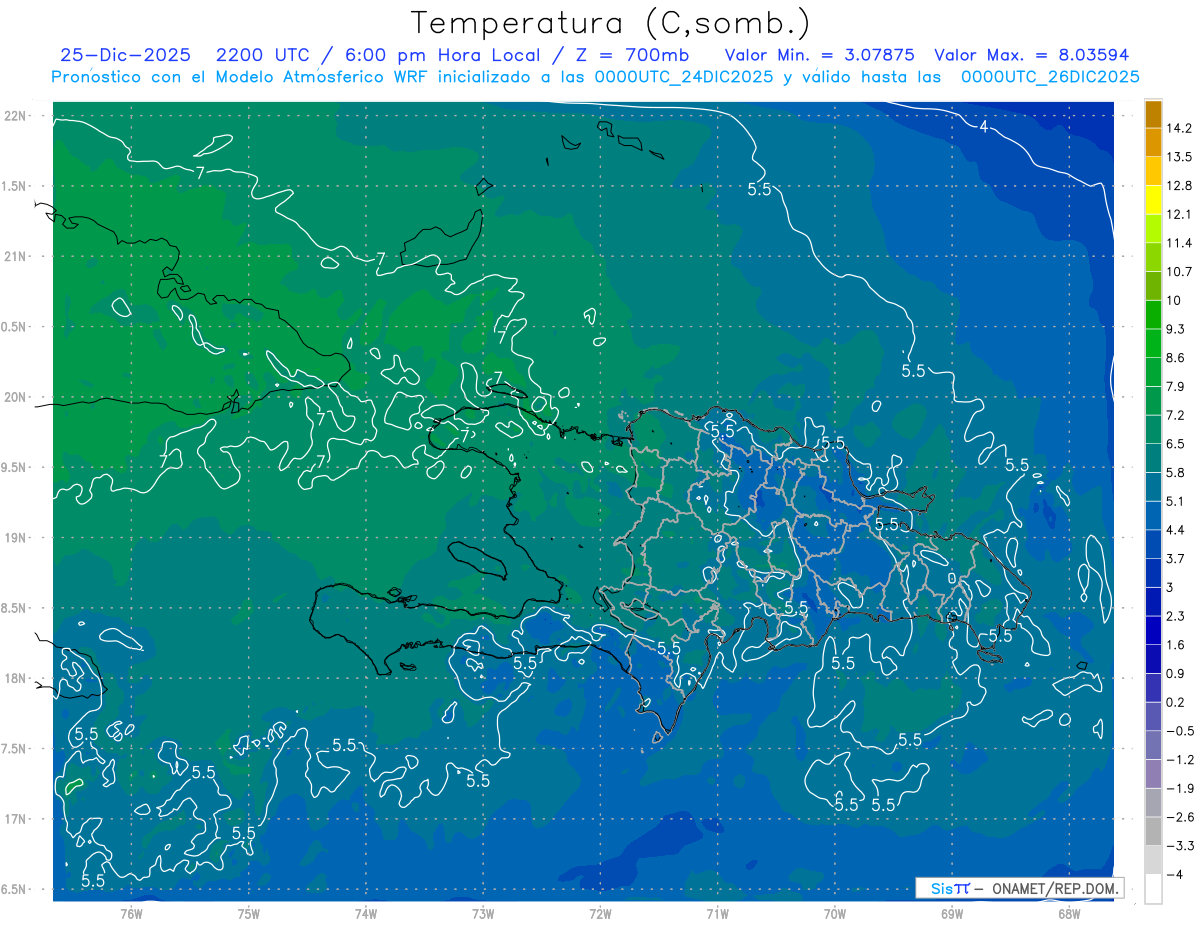Click the '4.4' color bar value
1200x927 pixels.
(1176, 530)
